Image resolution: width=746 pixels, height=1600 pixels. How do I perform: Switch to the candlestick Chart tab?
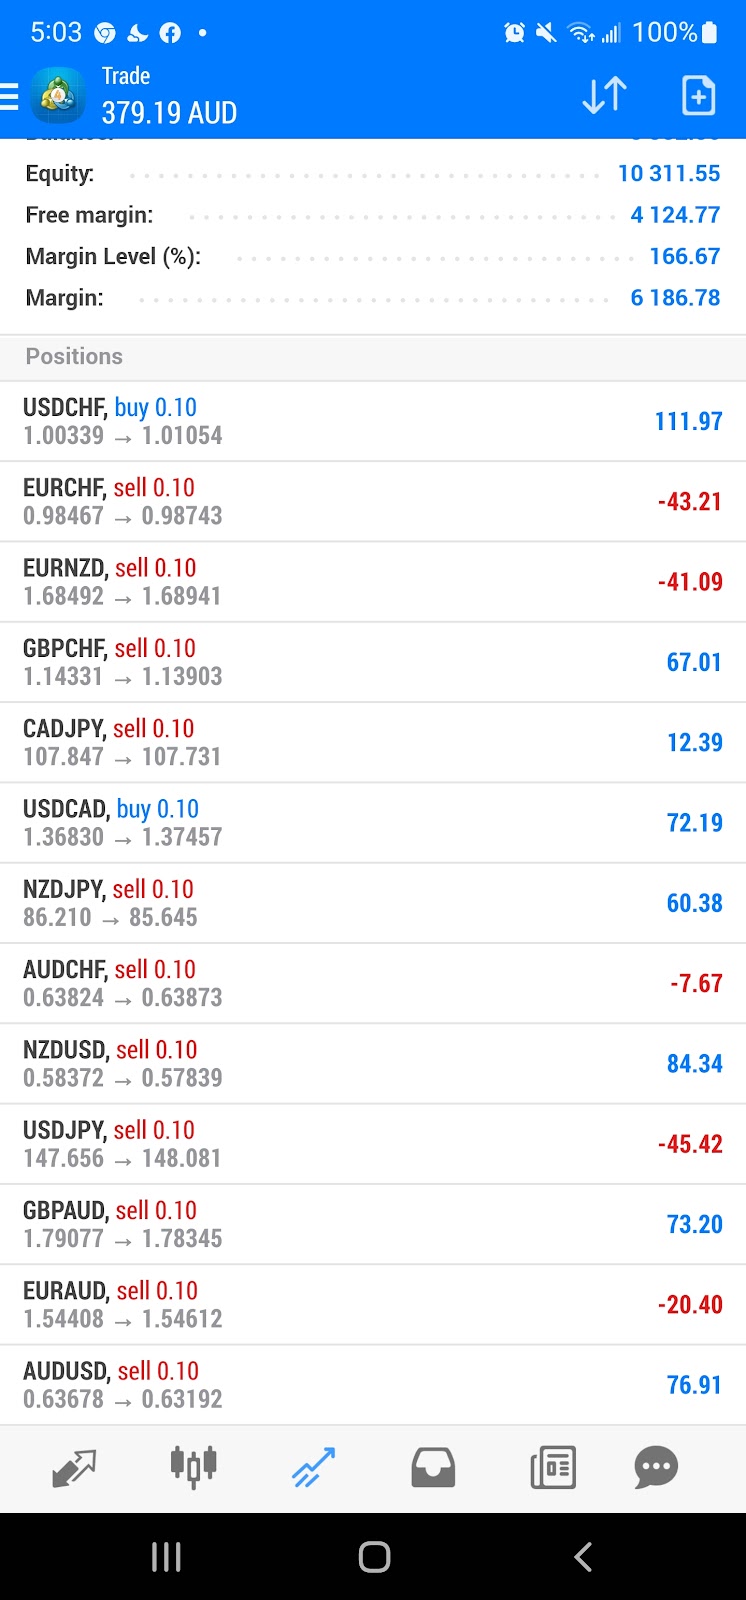click(193, 1468)
